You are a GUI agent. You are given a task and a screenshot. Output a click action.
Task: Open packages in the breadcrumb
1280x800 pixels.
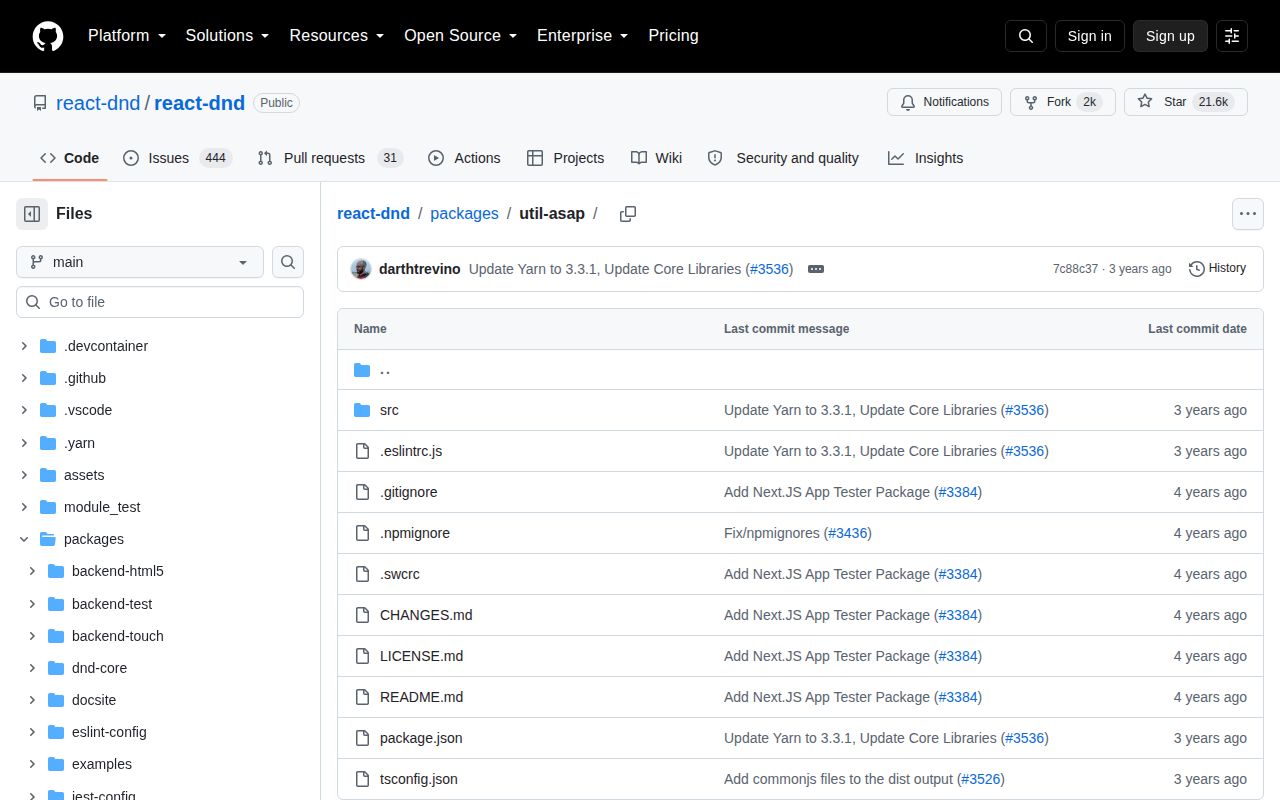[464, 214]
